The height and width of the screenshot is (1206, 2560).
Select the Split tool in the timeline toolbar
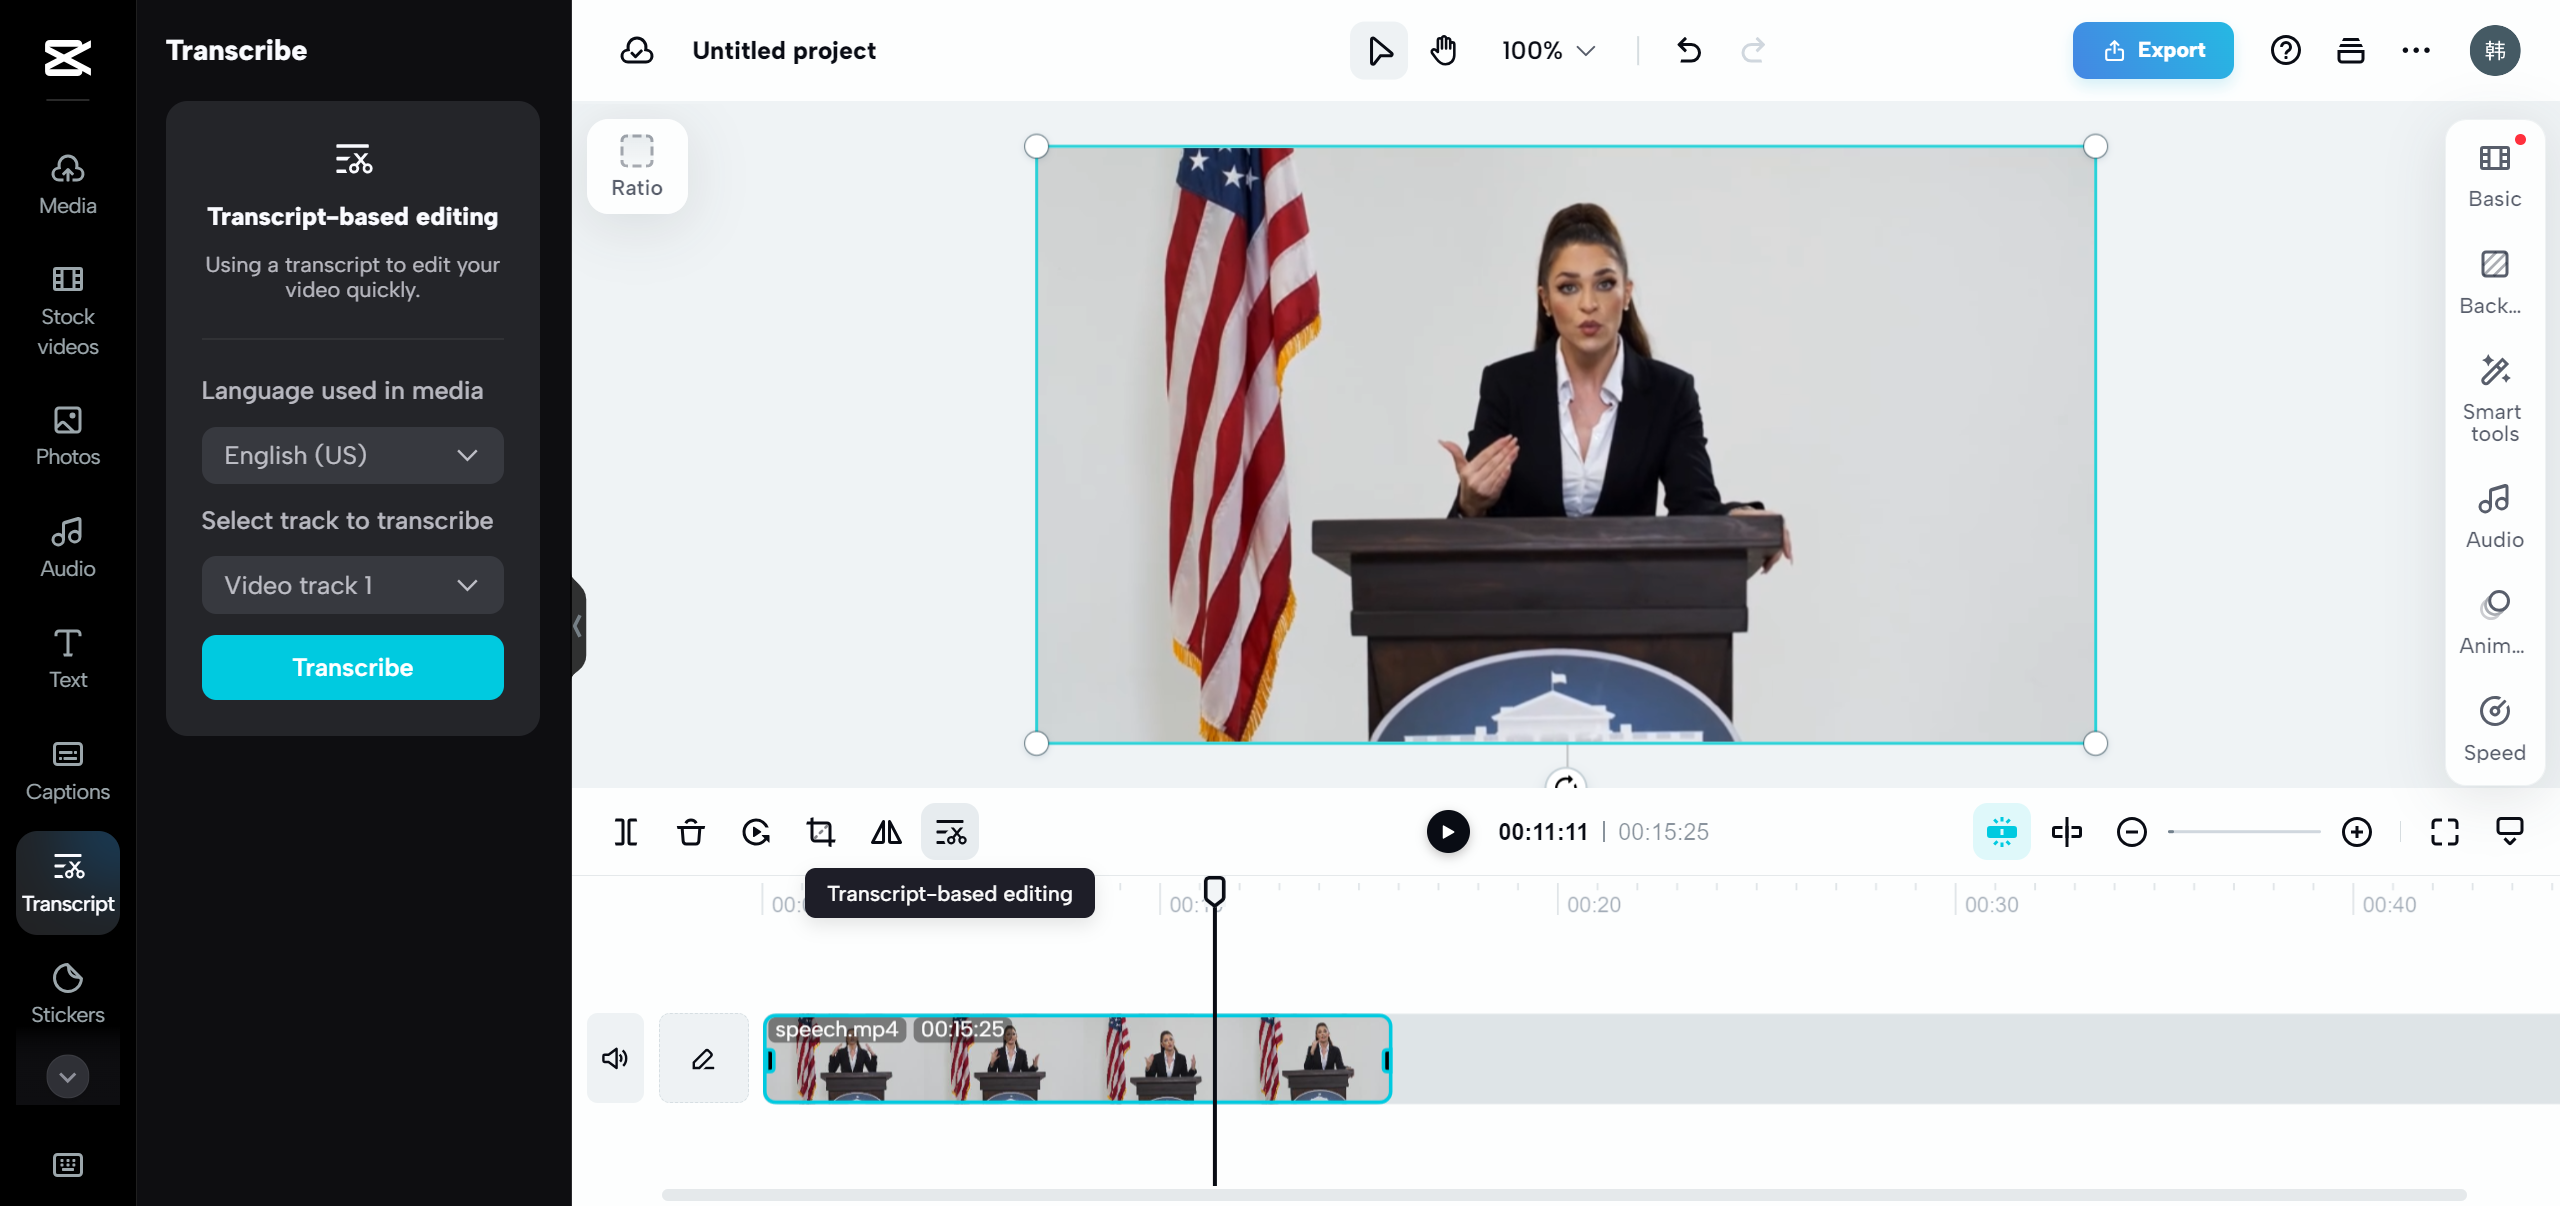[624, 831]
